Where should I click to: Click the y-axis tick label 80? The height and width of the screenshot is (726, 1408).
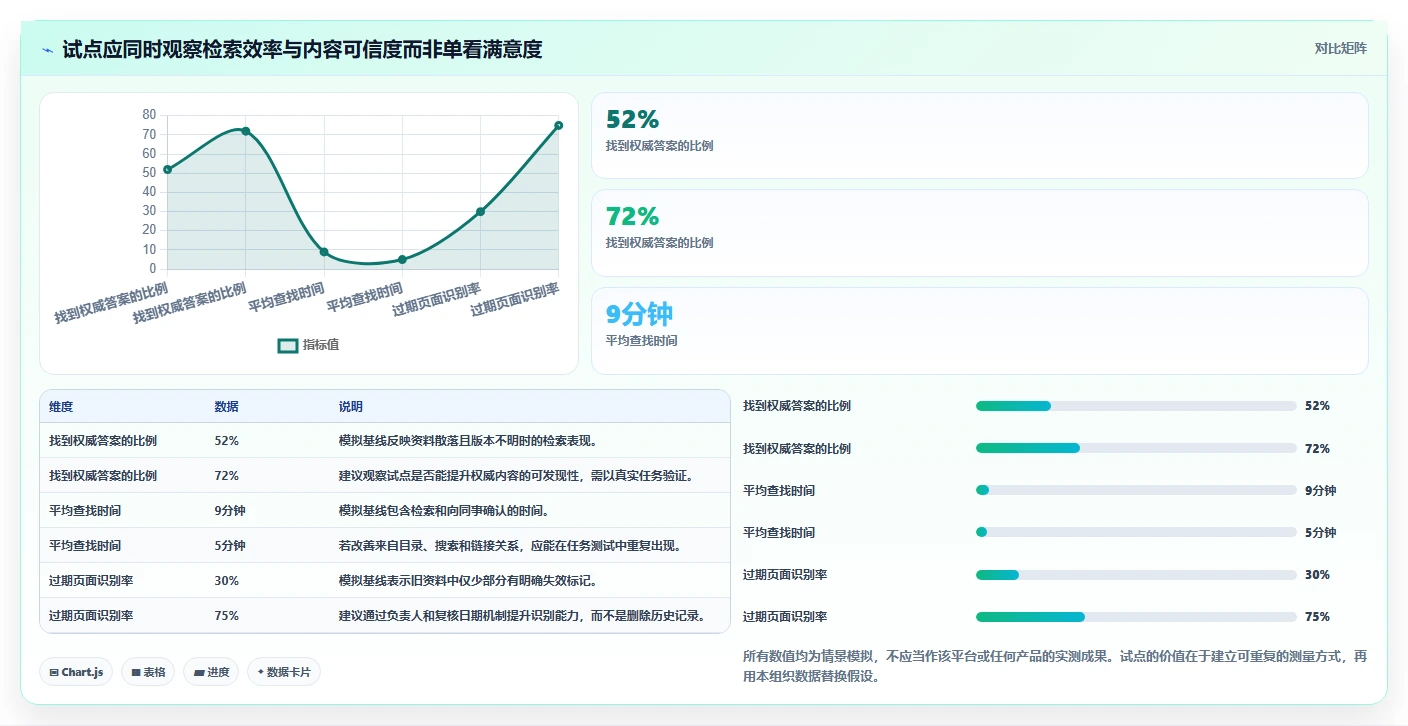pos(149,115)
